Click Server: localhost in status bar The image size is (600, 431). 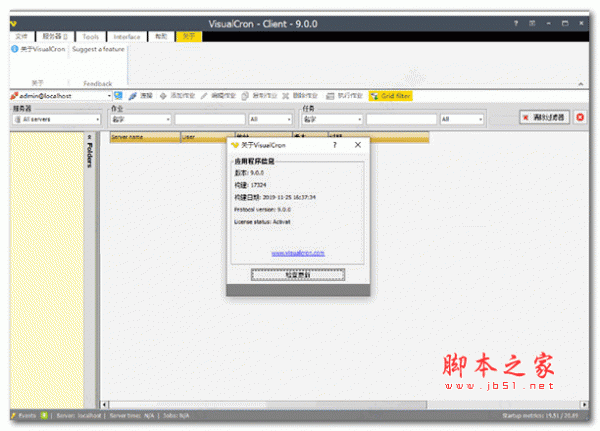[78, 416]
